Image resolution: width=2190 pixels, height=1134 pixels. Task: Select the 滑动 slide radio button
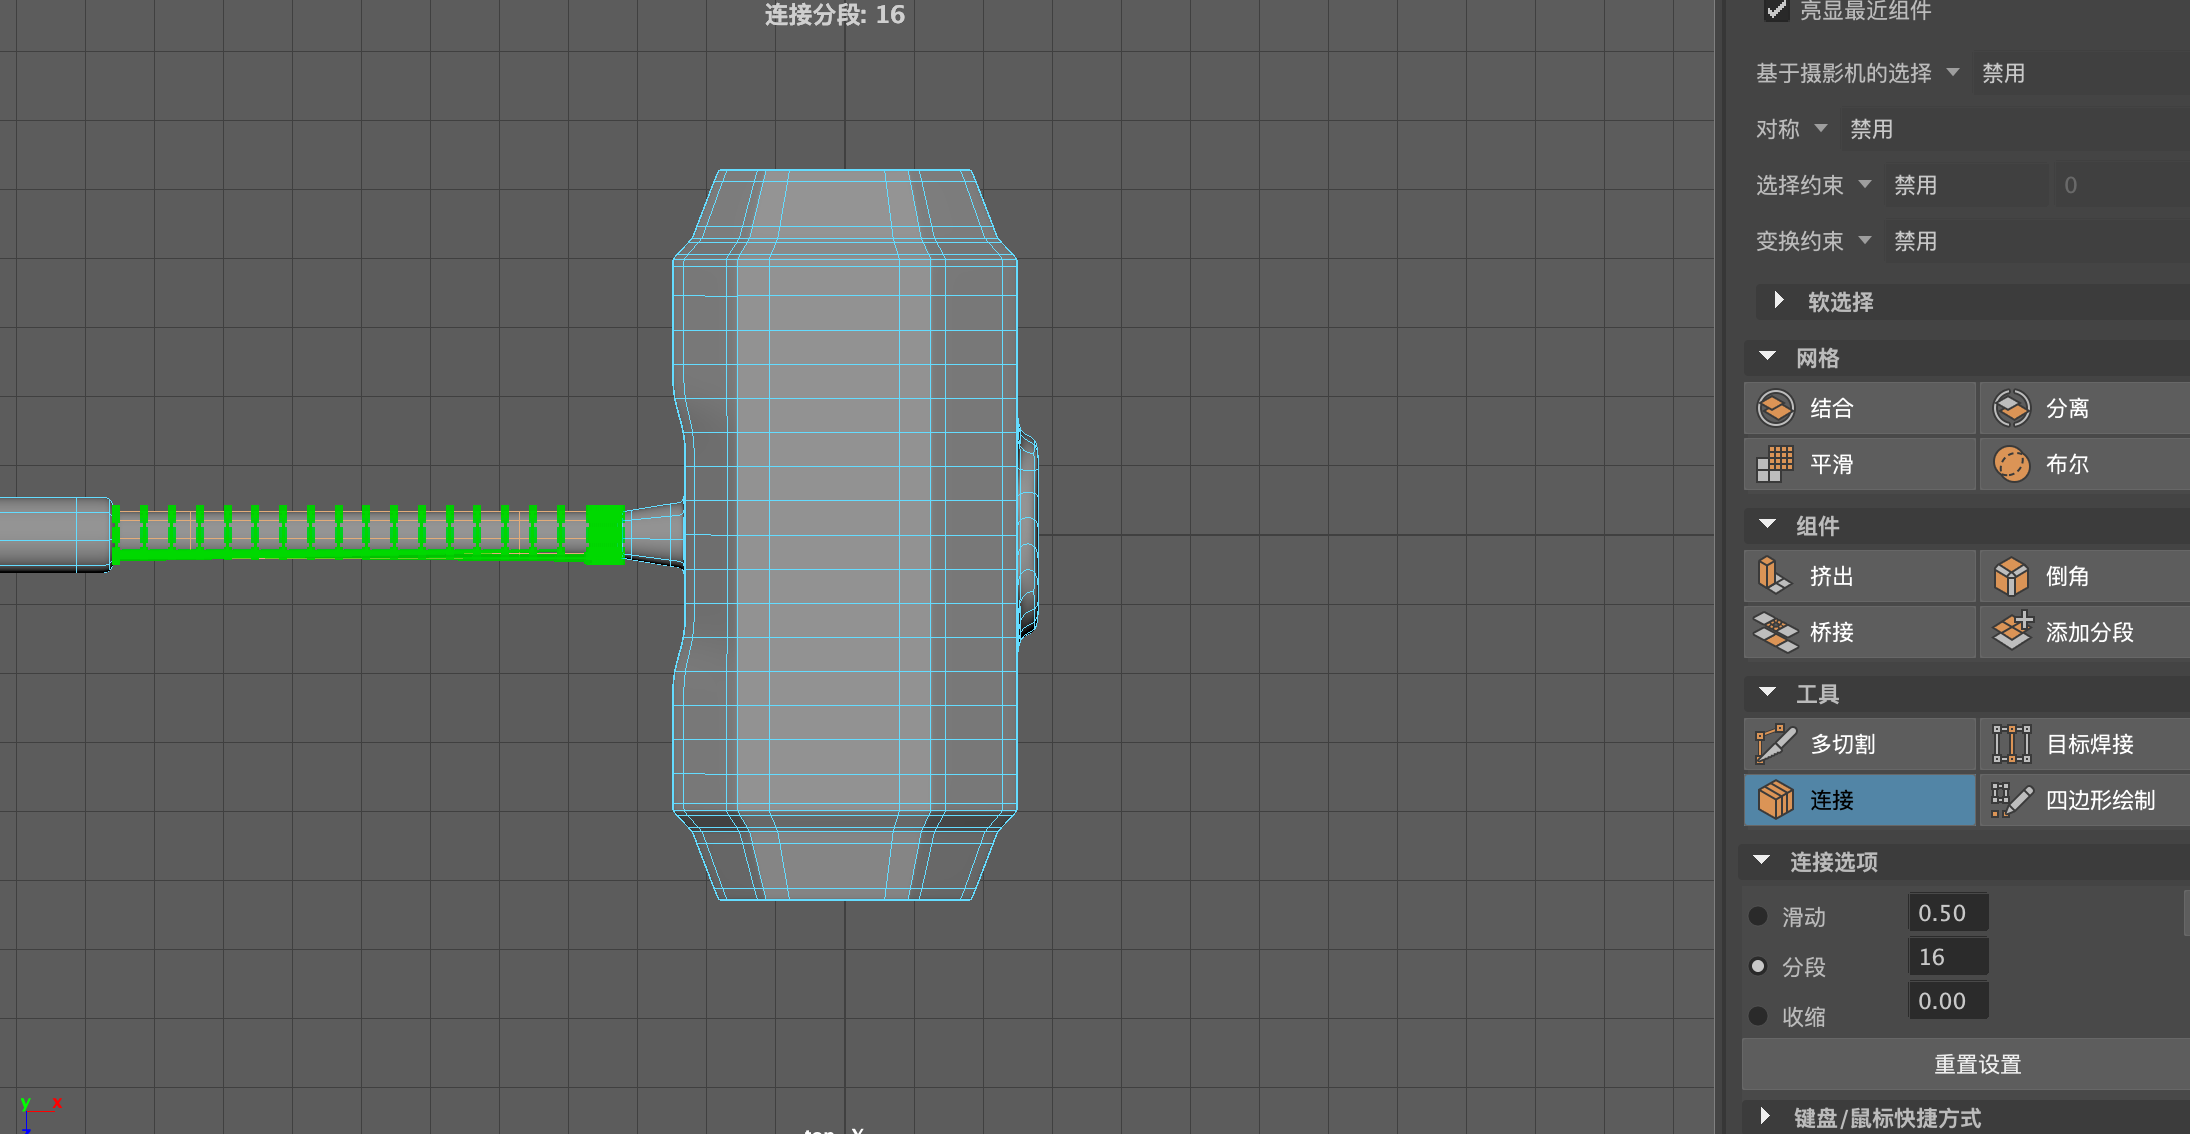point(1758,916)
